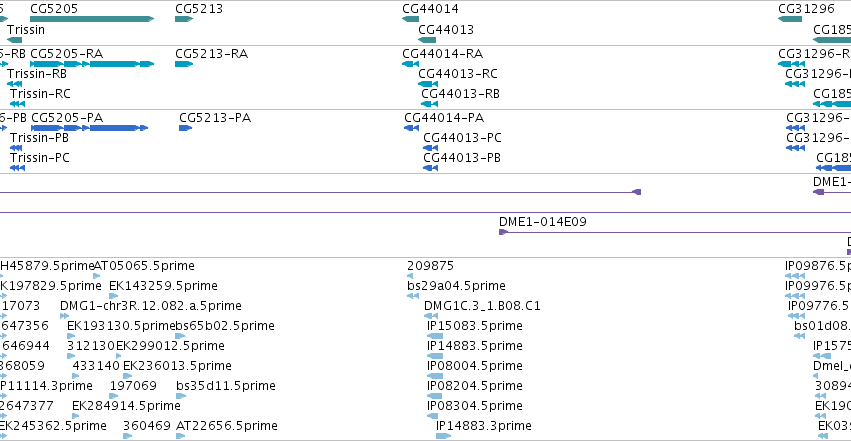Click the CG5205-PA protein feature
Viewport: 851px width, 441px height.
tap(90, 128)
